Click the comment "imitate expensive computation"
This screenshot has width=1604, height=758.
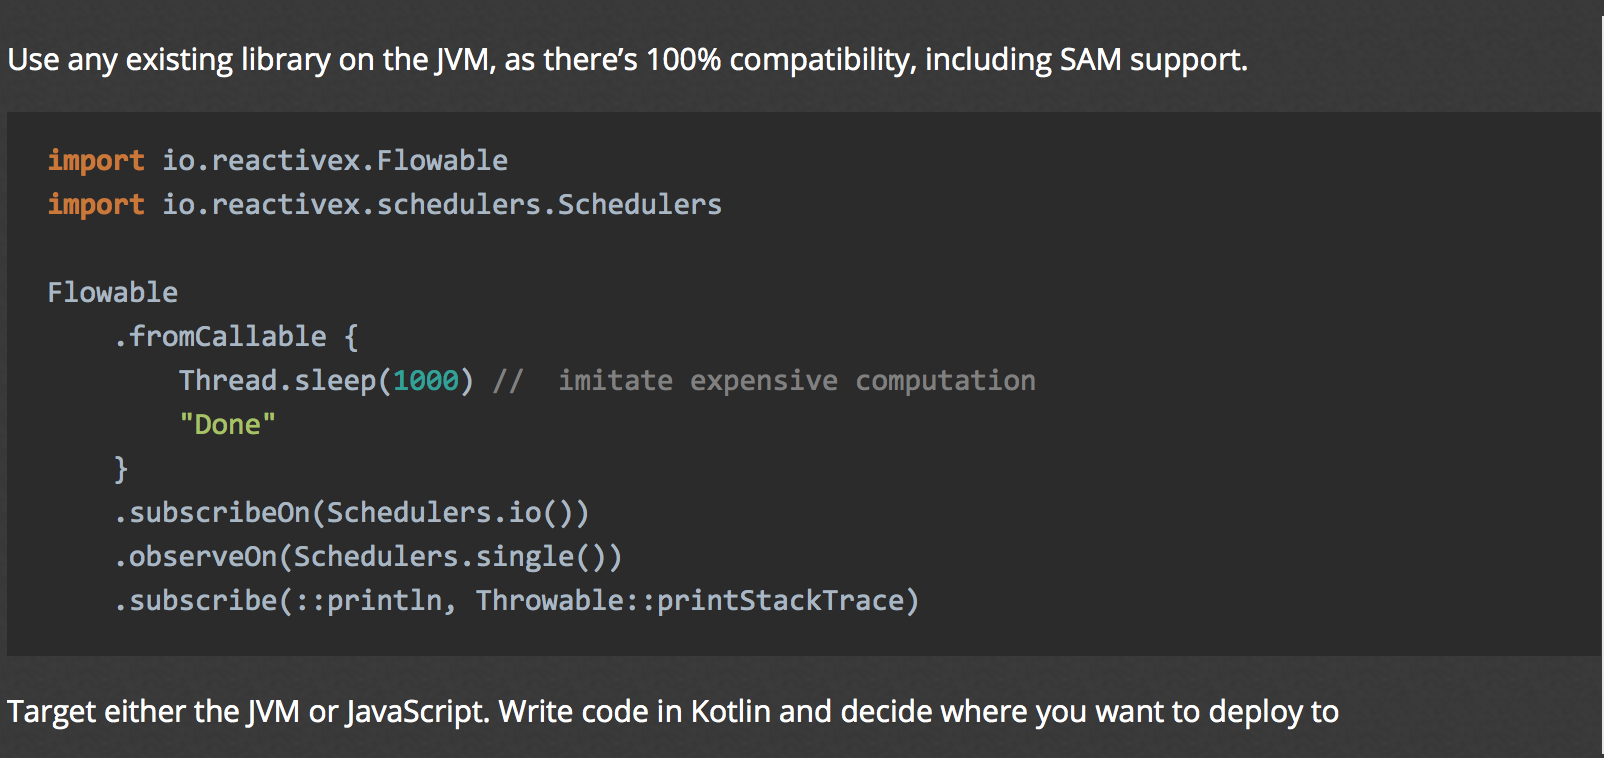pyautogui.click(x=797, y=380)
